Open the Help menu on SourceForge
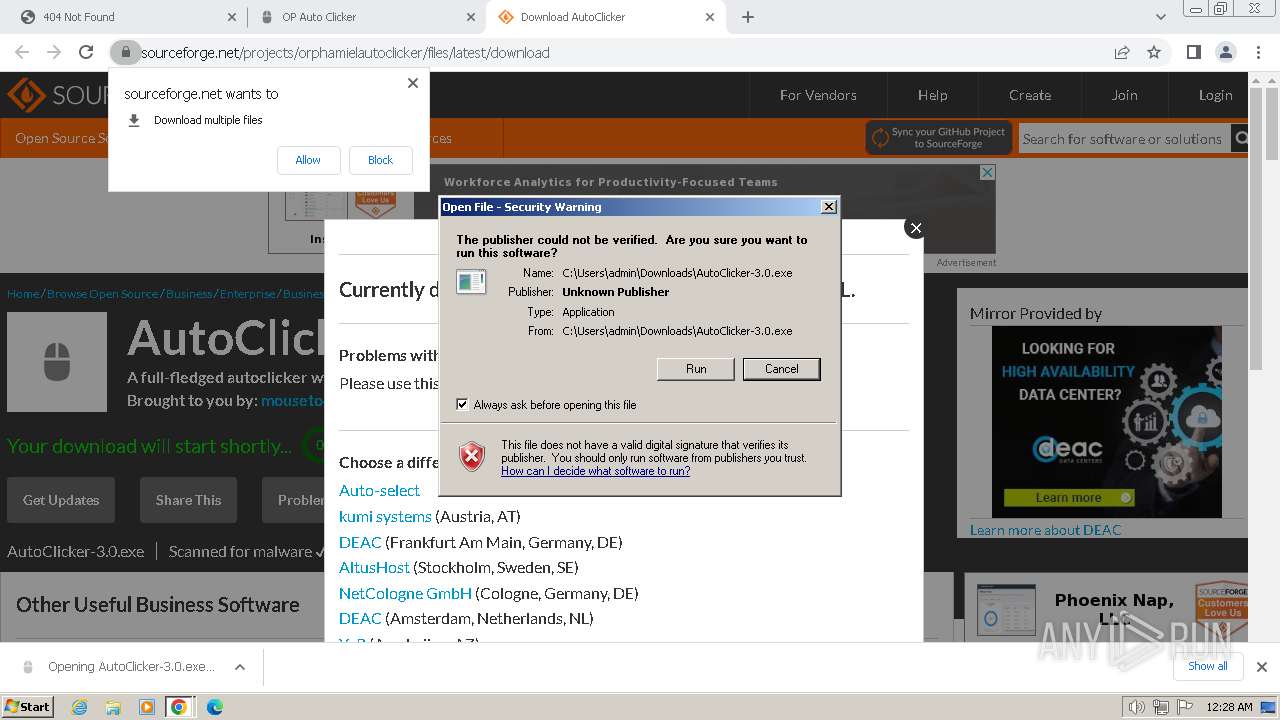Viewport: 1280px width, 720px height. tap(932, 95)
